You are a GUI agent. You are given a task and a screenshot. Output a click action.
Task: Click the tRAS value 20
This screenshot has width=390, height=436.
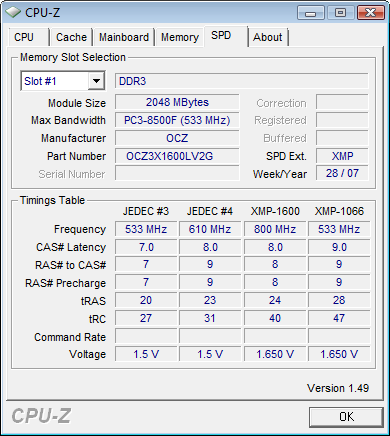(x=146, y=300)
